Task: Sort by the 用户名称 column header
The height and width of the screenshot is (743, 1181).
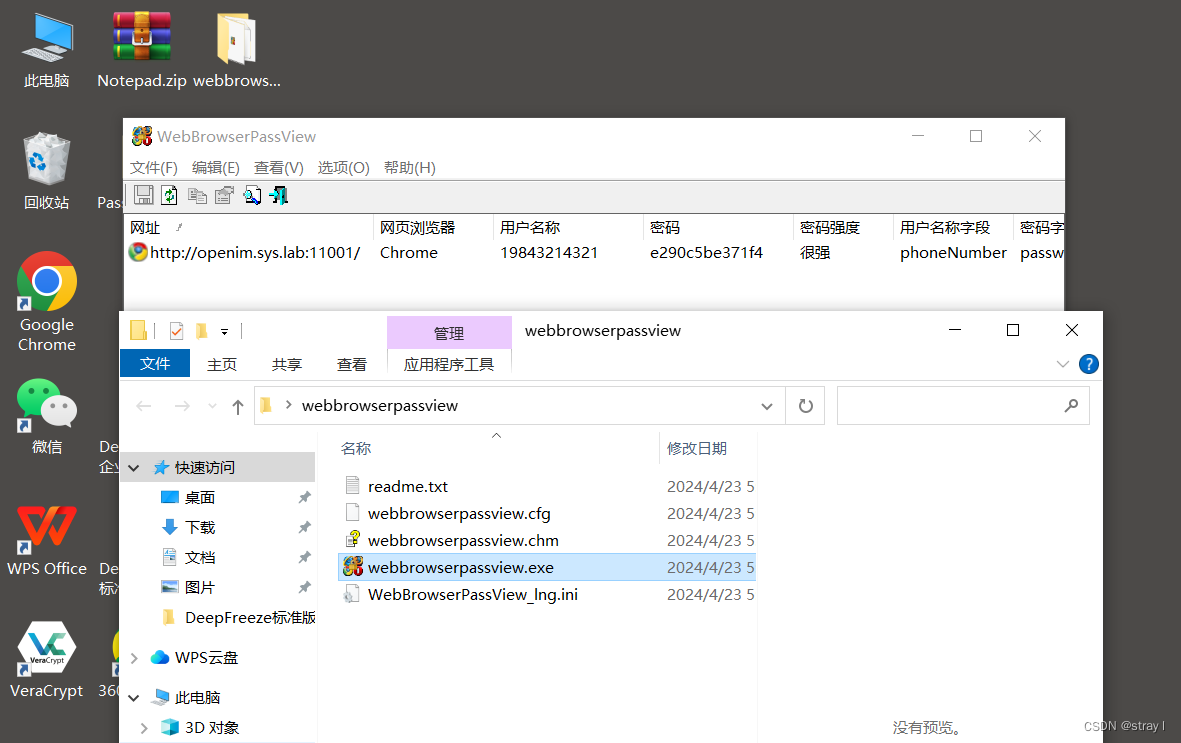Action: point(569,228)
